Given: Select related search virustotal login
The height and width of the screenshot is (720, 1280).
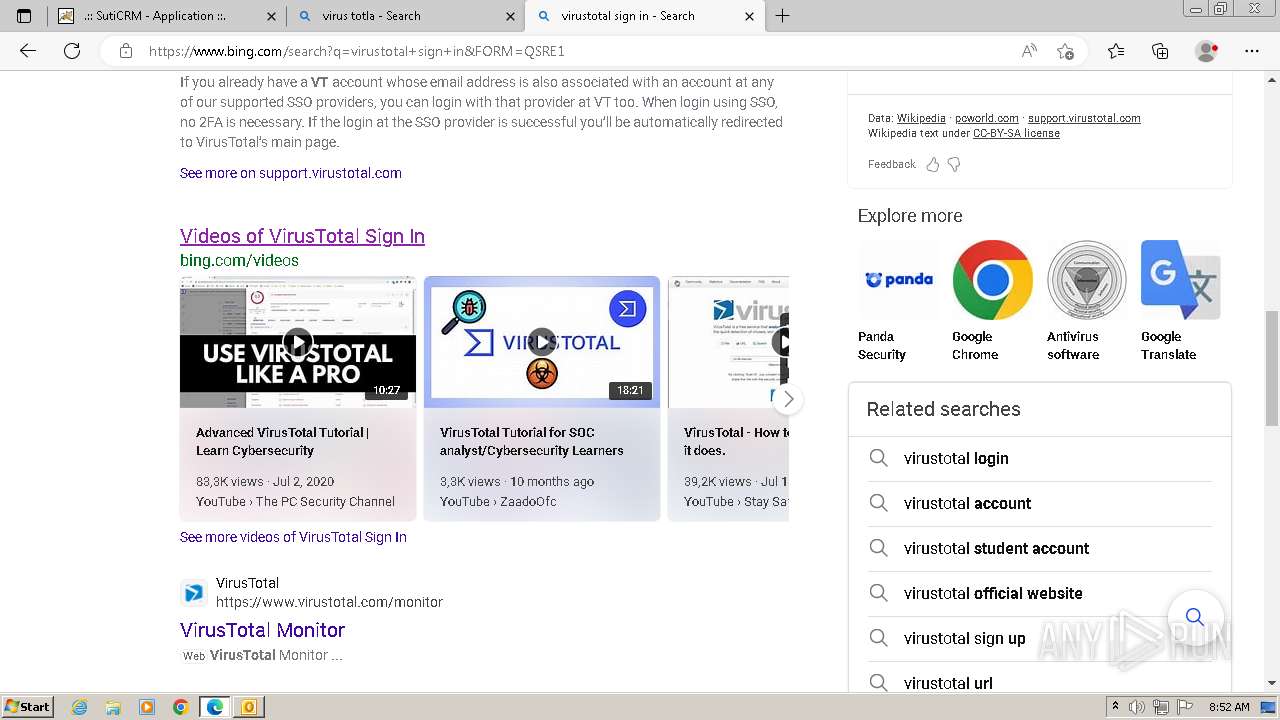Looking at the screenshot, I should coord(1040,458).
